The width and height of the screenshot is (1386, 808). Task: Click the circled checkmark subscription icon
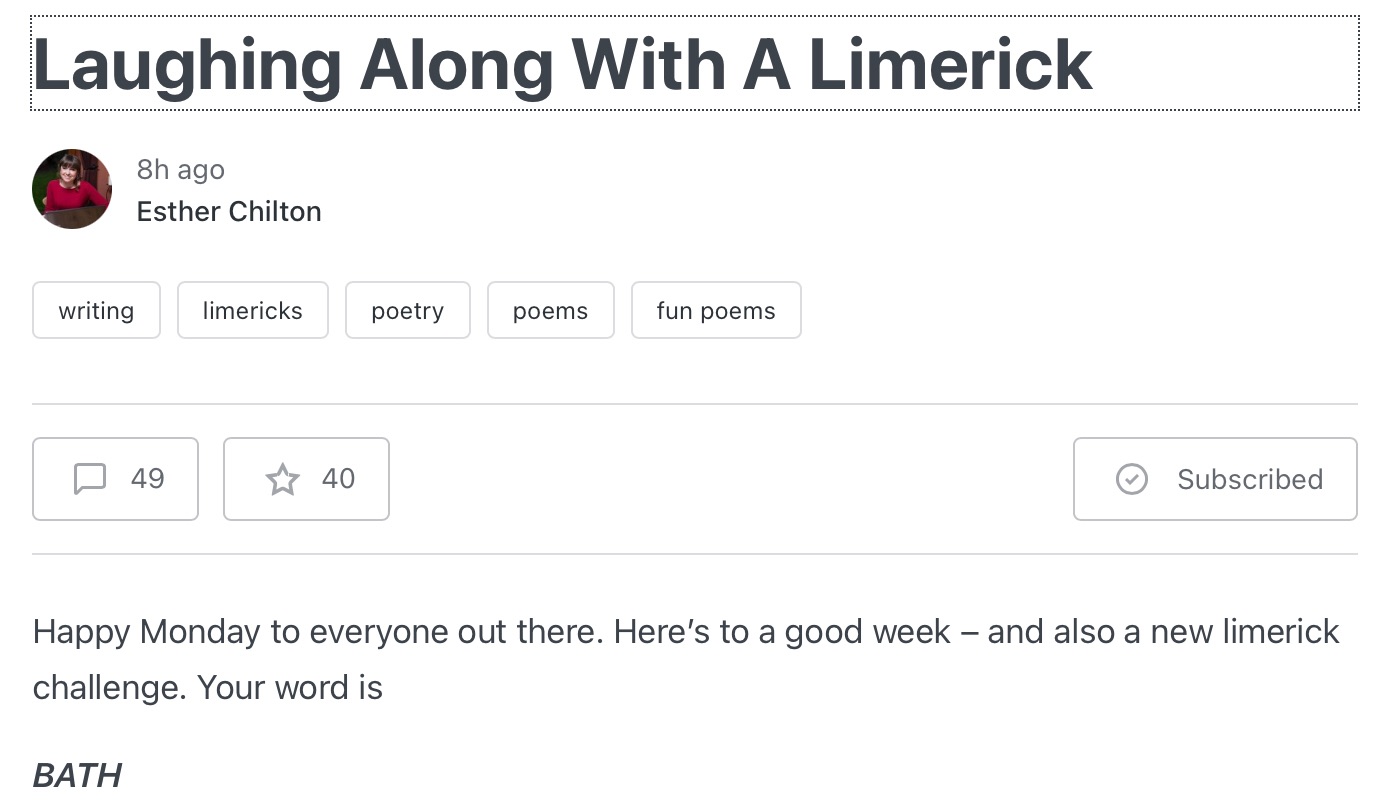(x=1131, y=479)
